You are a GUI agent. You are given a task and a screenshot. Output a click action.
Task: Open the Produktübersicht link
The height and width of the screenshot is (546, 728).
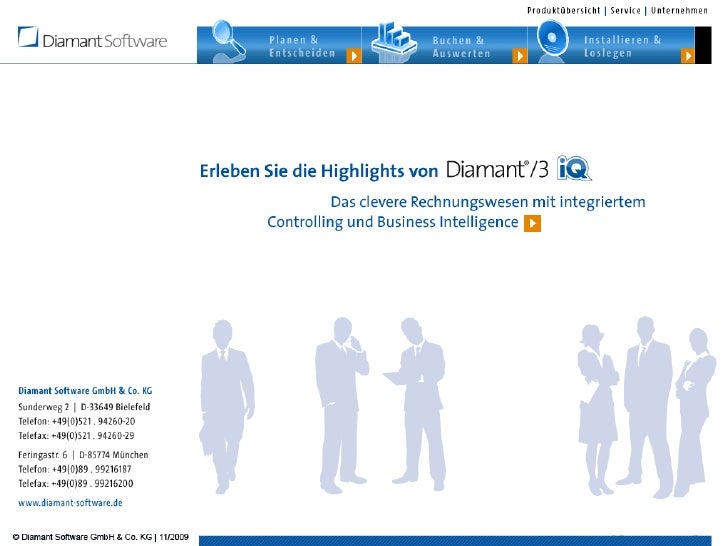click(563, 10)
